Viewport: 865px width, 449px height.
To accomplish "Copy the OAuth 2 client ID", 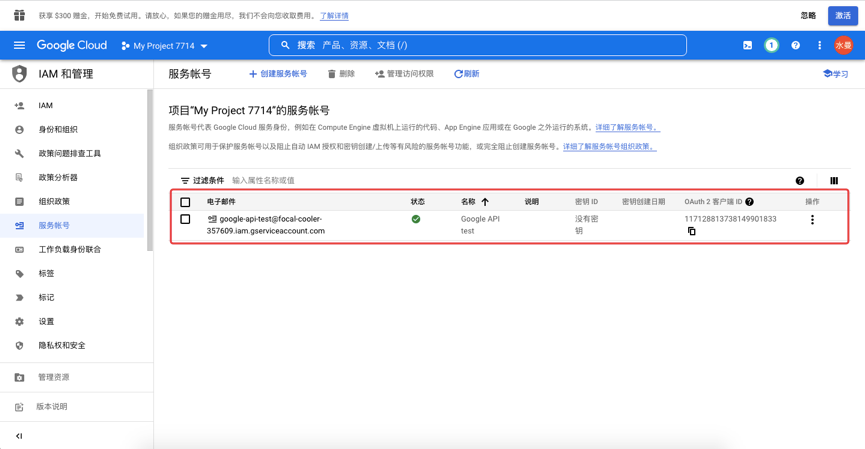I will (x=692, y=231).
